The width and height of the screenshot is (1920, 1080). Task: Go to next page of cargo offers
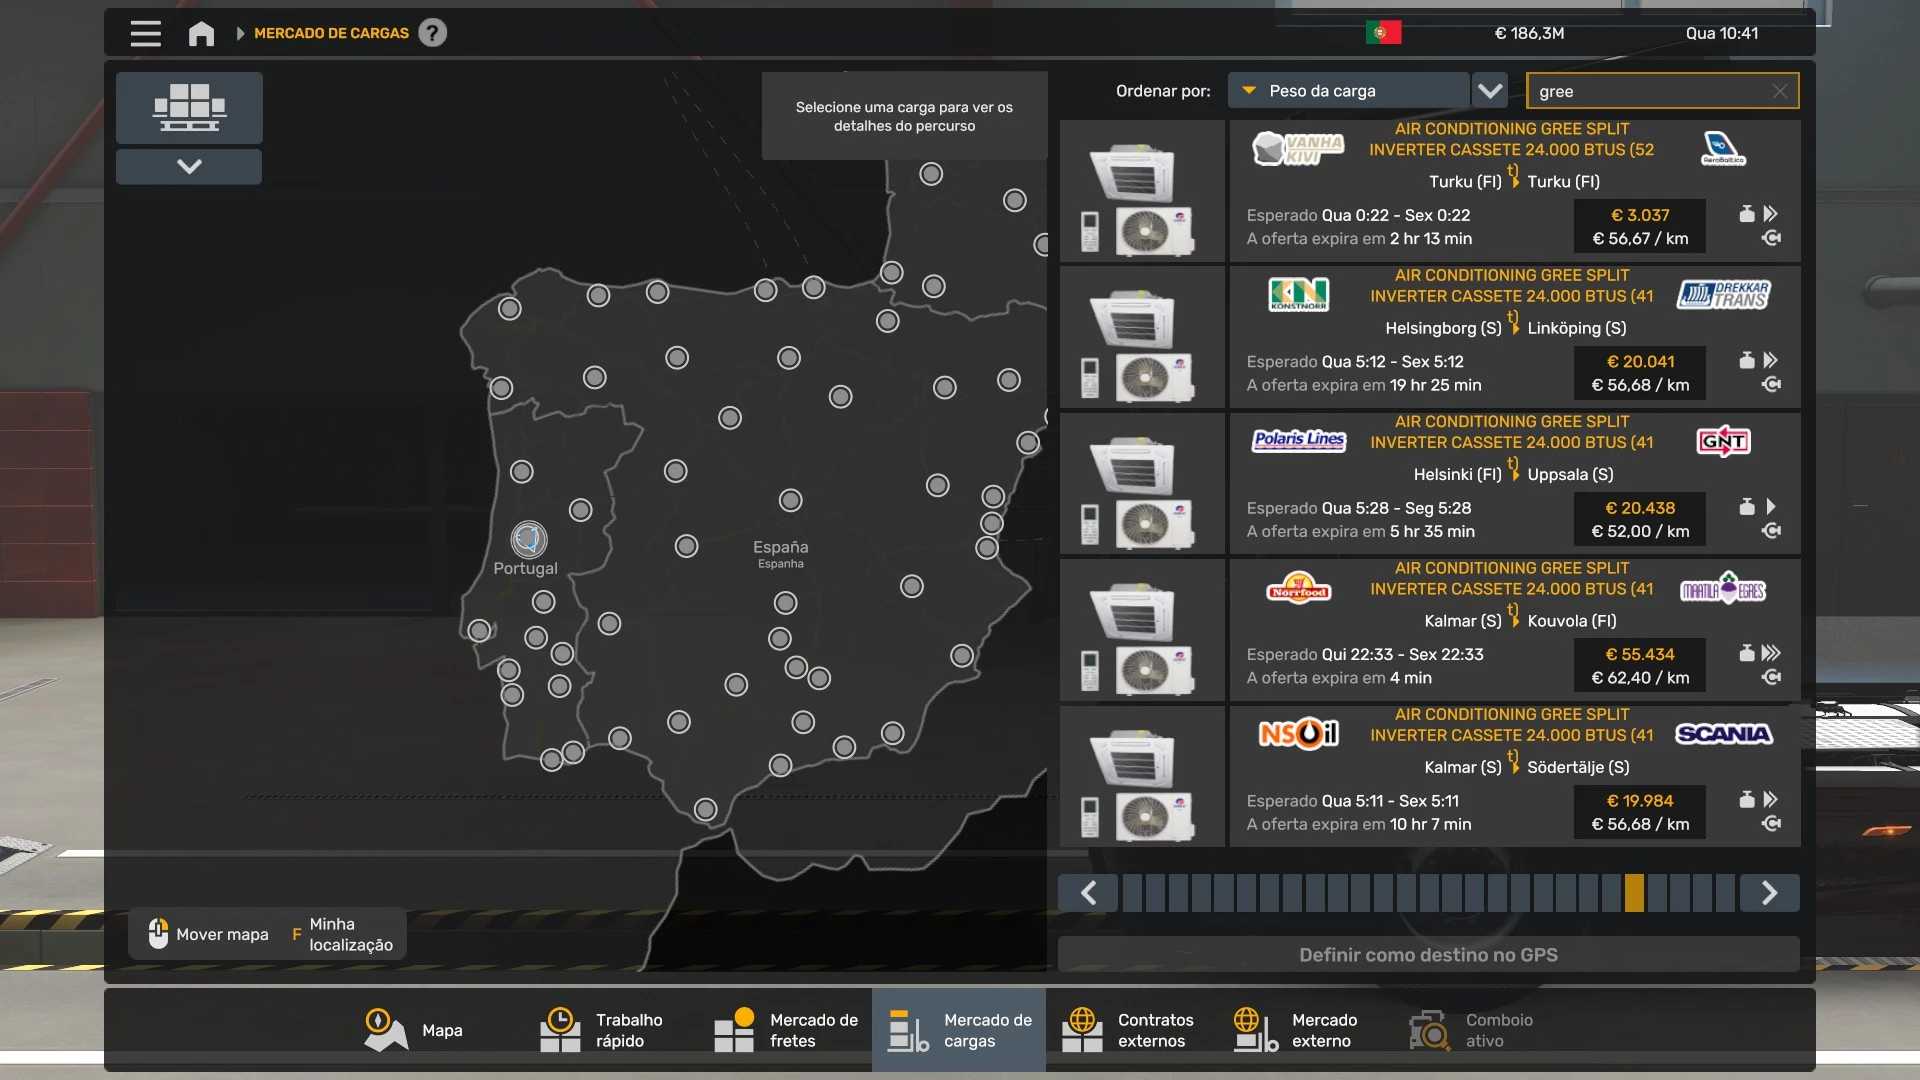click(x=1769, y=893)
